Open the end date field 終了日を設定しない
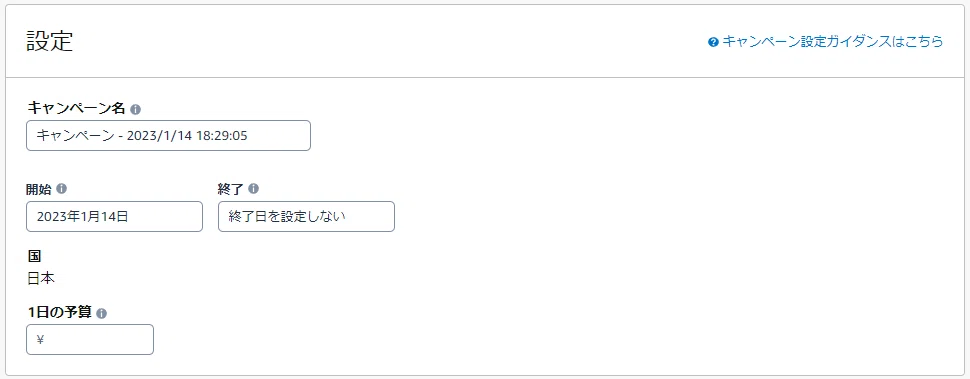 click(x=306, y=216)
